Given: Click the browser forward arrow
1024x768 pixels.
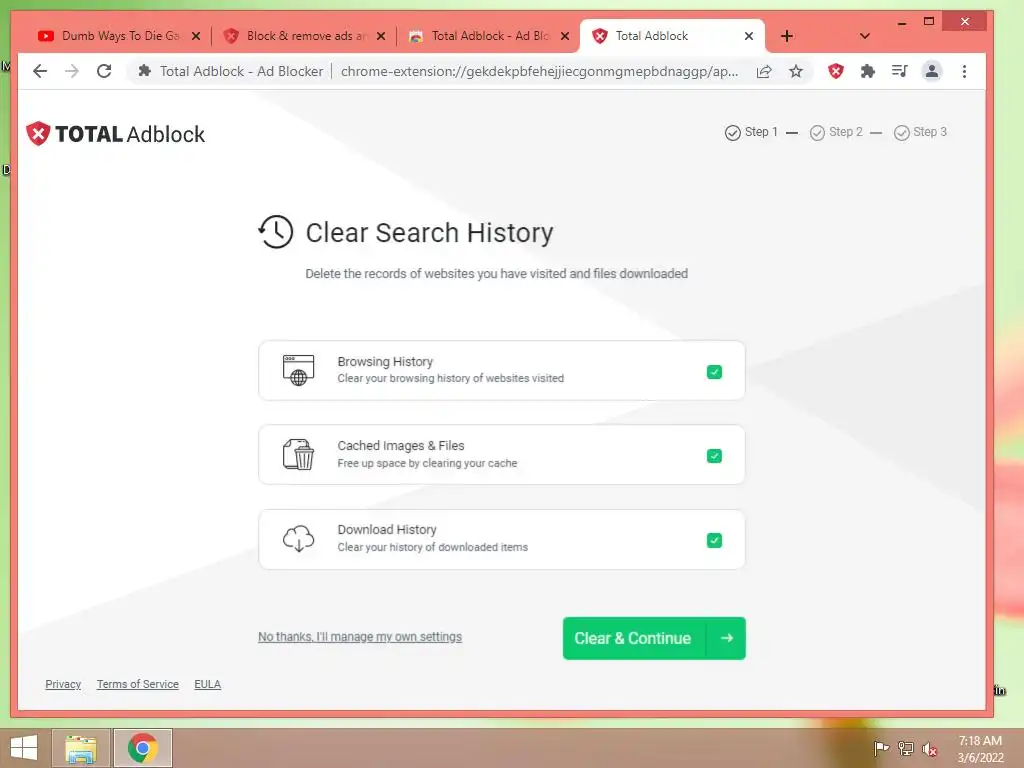Looking at the screenshot, I should pos(72,71).
